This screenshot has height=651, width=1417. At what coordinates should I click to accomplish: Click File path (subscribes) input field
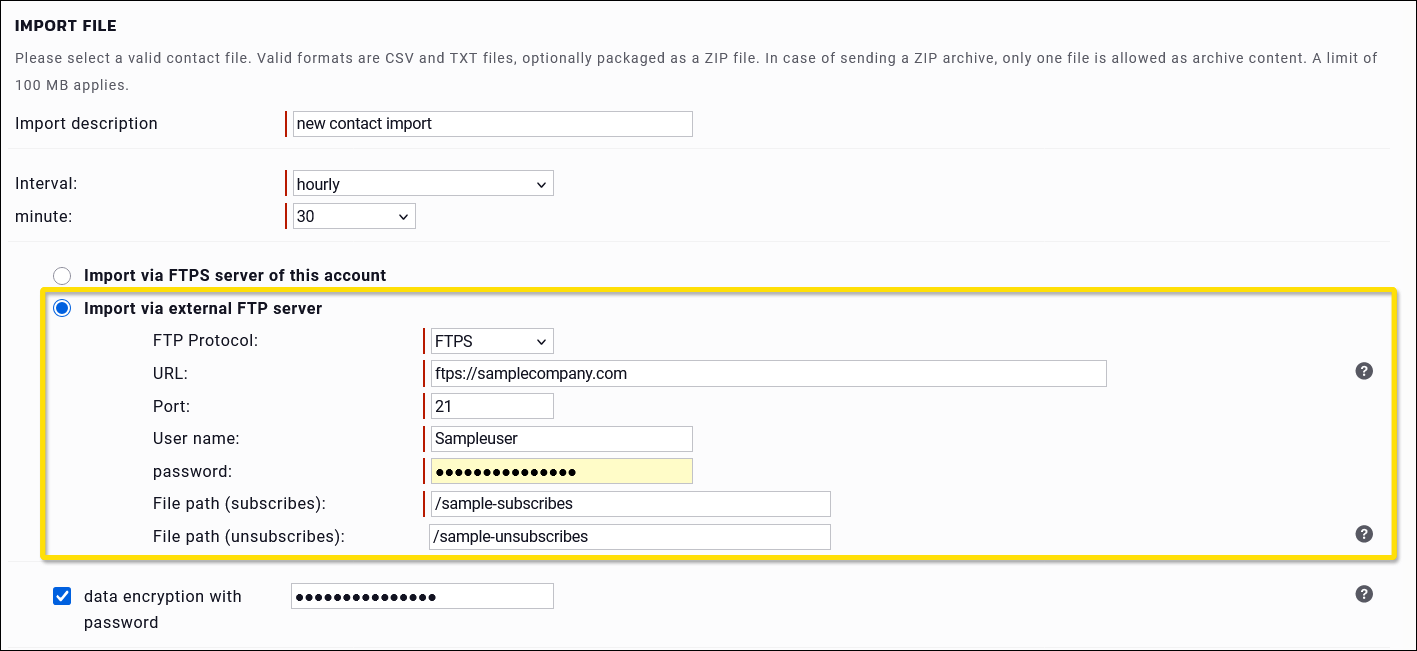click(630, 504)
